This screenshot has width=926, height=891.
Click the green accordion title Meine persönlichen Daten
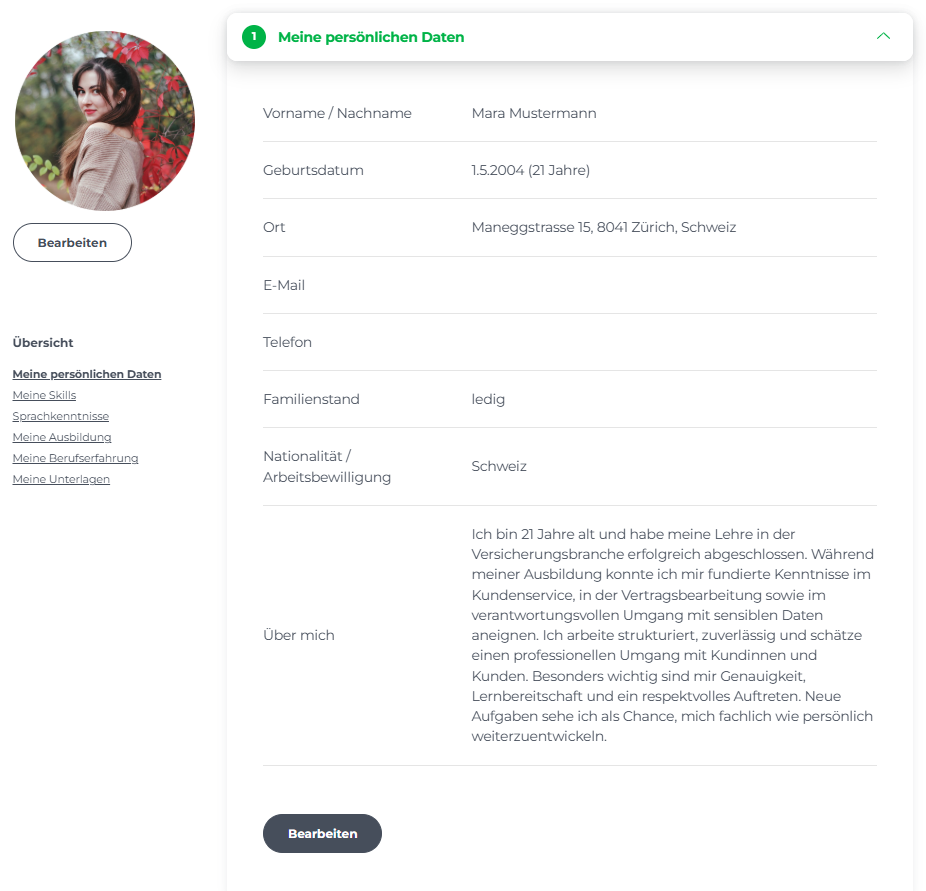(x=371, y=37)
